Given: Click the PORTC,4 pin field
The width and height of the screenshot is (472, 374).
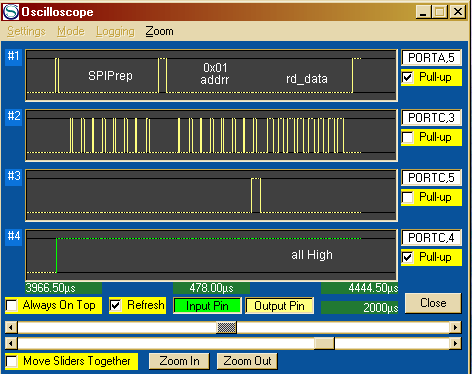Looking at the screenshot, I should pyautogui.click(x=431, y=238).
